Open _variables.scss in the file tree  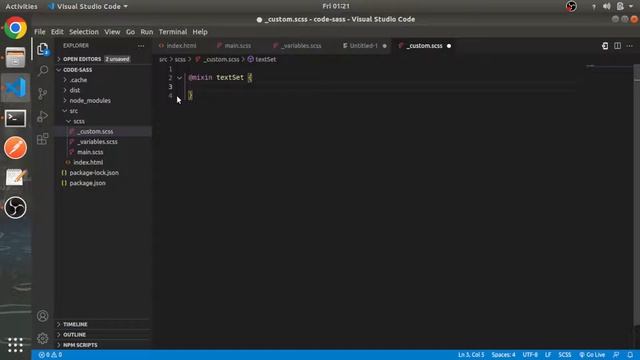coord(97,142)
